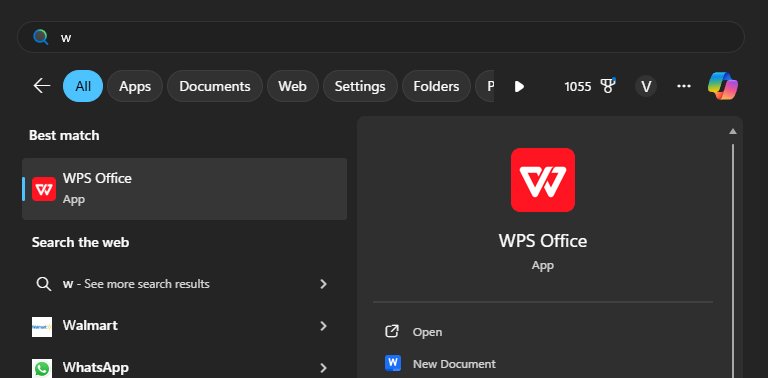Switch to the Settings filter tab

click(360, 86)
